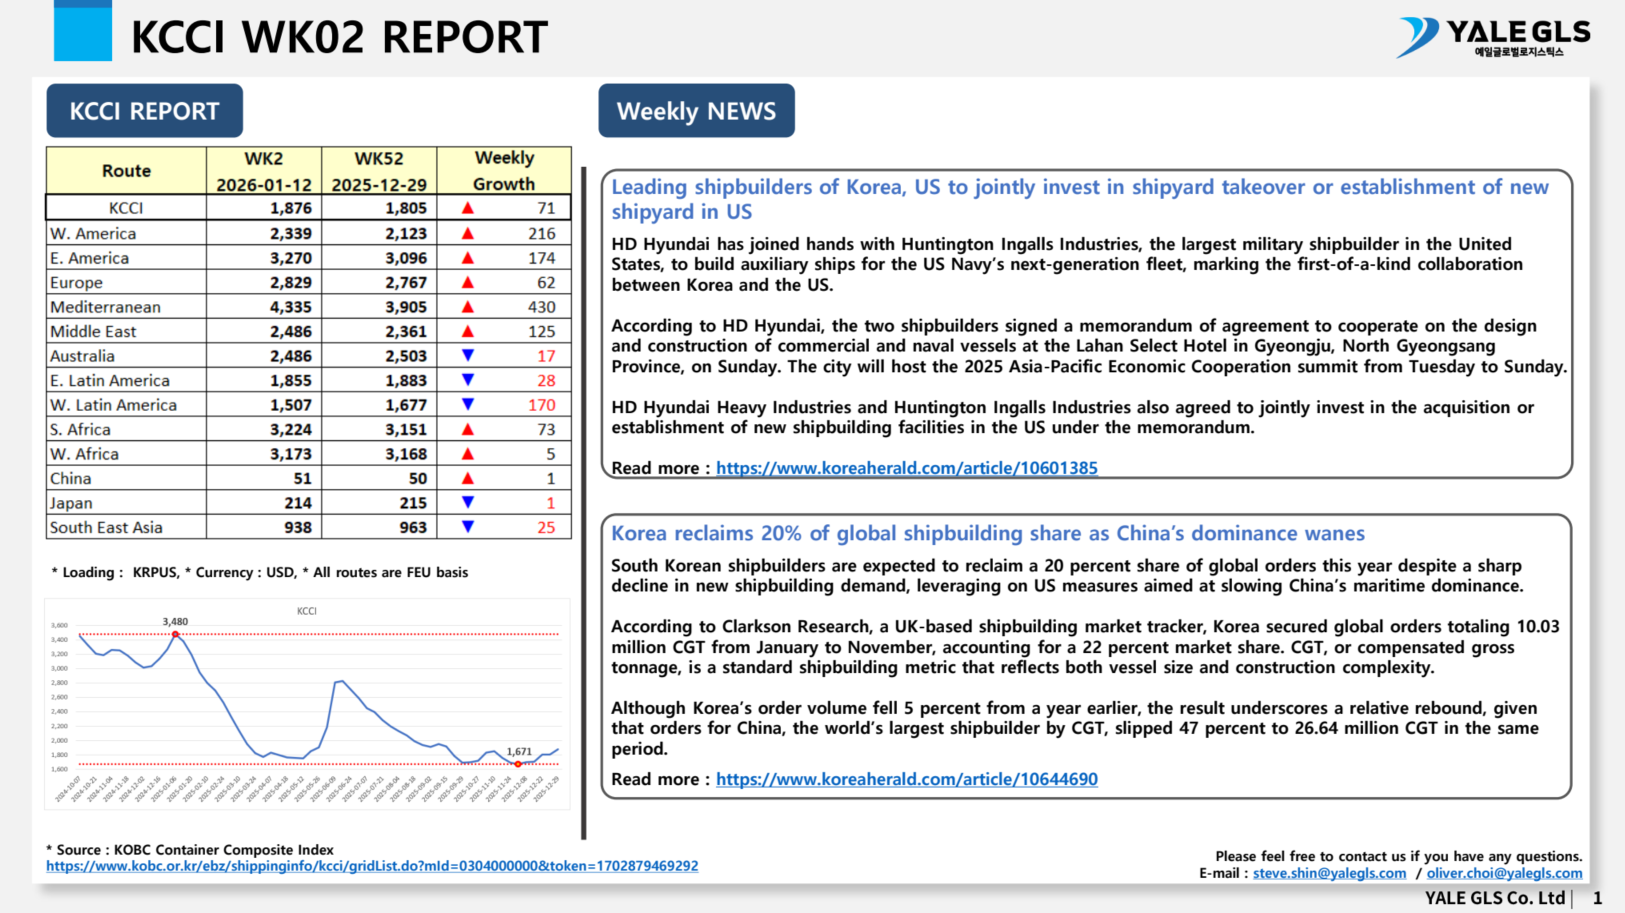This screenshot has width=1625, height=913.
Task: Click the steve.shin@yalegls.com email link
Action: 1329,873
